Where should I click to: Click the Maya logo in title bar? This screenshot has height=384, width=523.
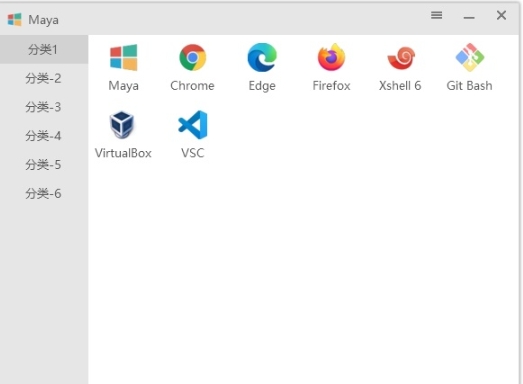pyautogui.click(x=14, y=20)
